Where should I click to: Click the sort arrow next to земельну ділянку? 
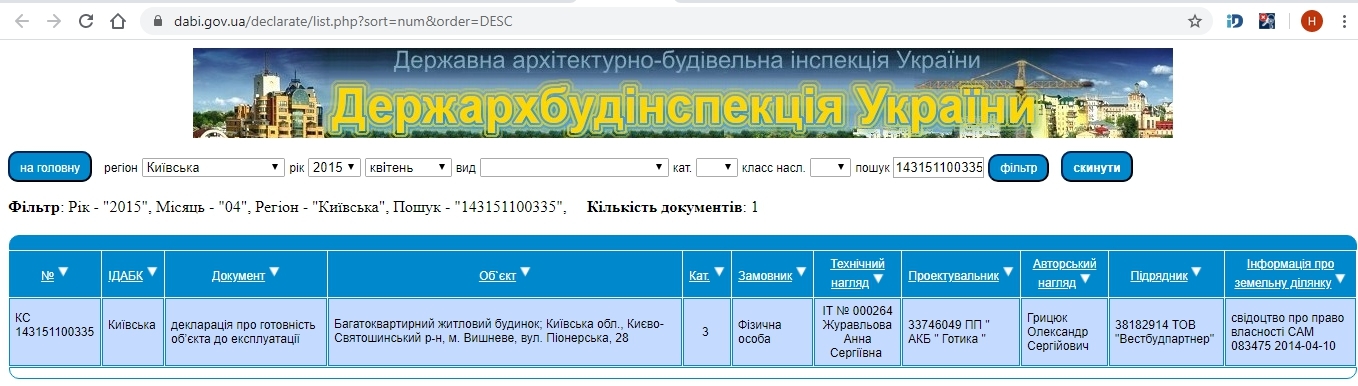[1340, 279]
